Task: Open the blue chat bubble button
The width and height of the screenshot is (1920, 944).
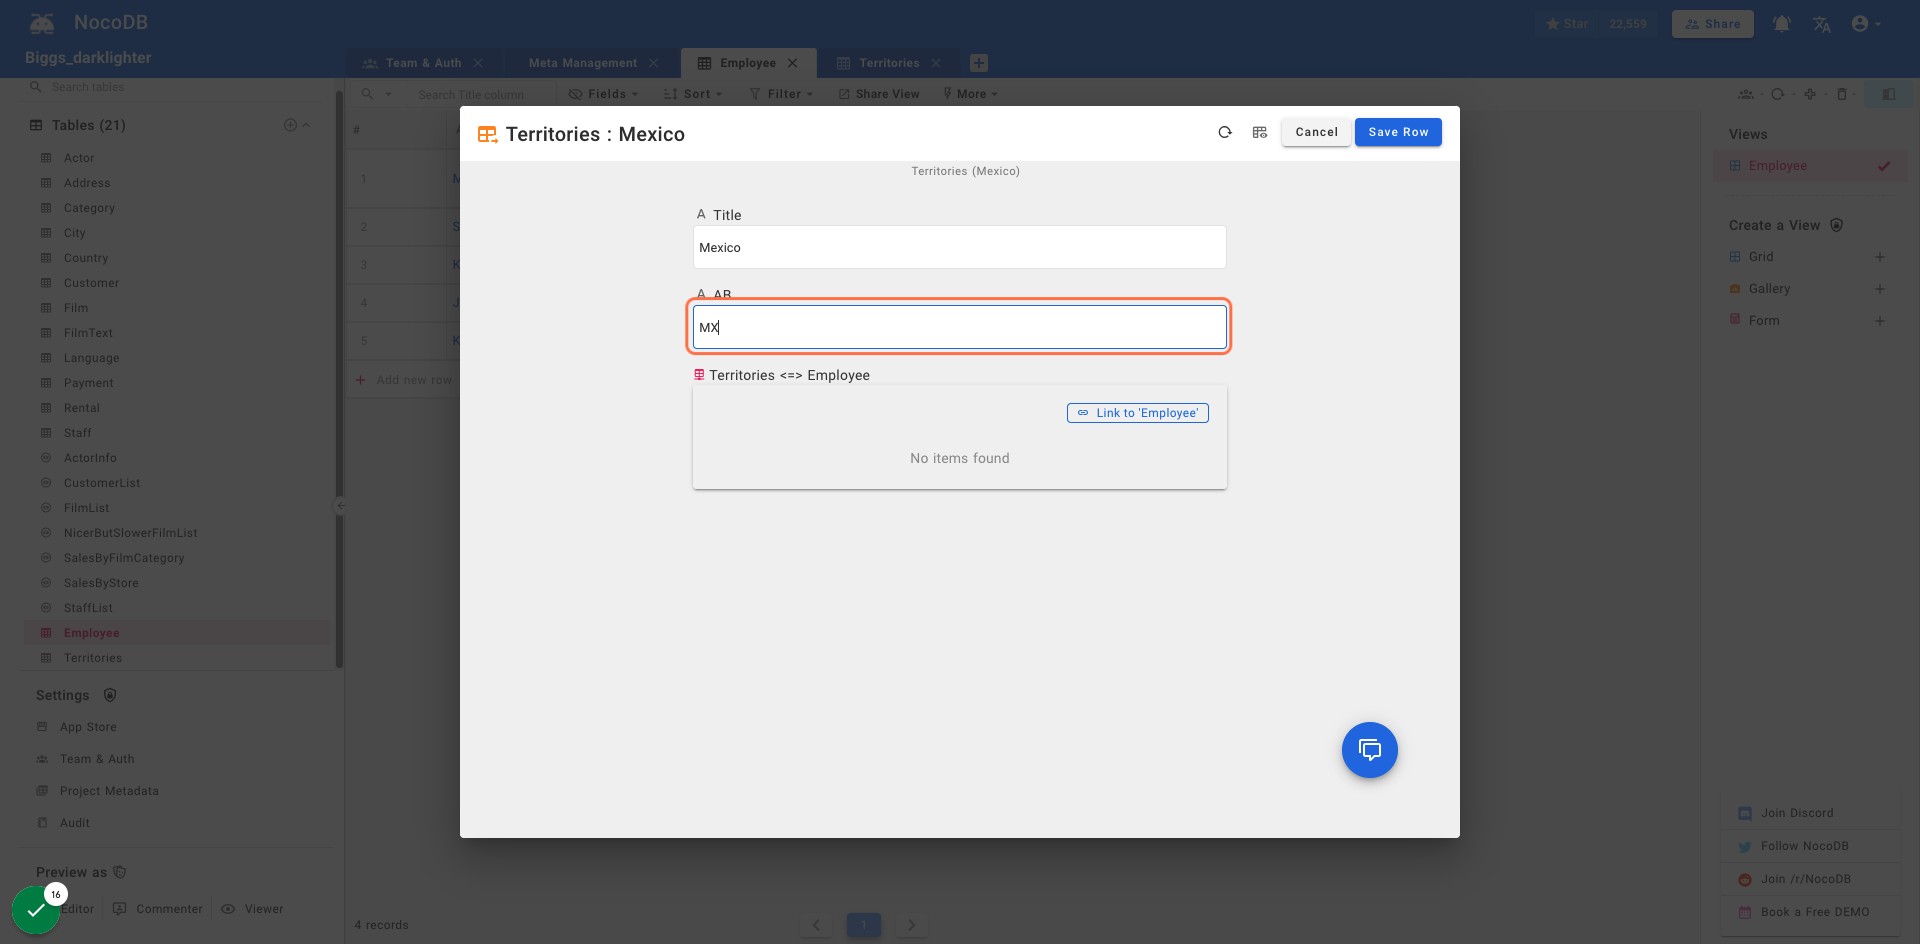Action: 1370,750
